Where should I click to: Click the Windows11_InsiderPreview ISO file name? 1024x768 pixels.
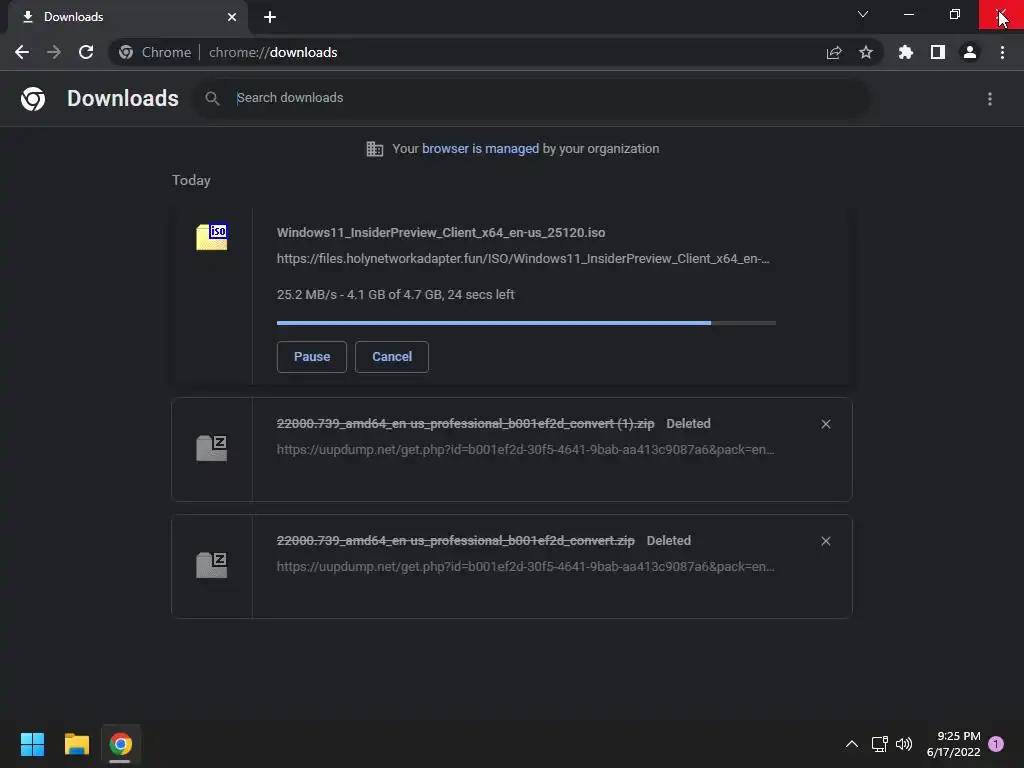pyautogui.click(x=441, y=232)
